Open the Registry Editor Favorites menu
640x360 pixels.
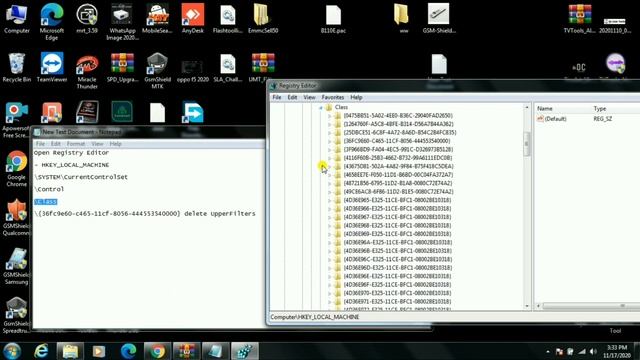pos(333,97)
